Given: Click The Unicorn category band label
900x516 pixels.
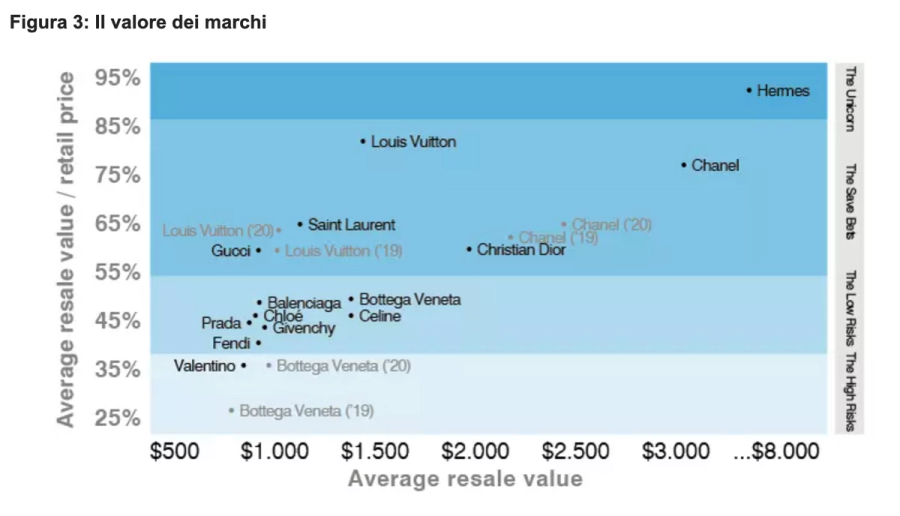Looking at the screenshot, I should coord(851,99).
